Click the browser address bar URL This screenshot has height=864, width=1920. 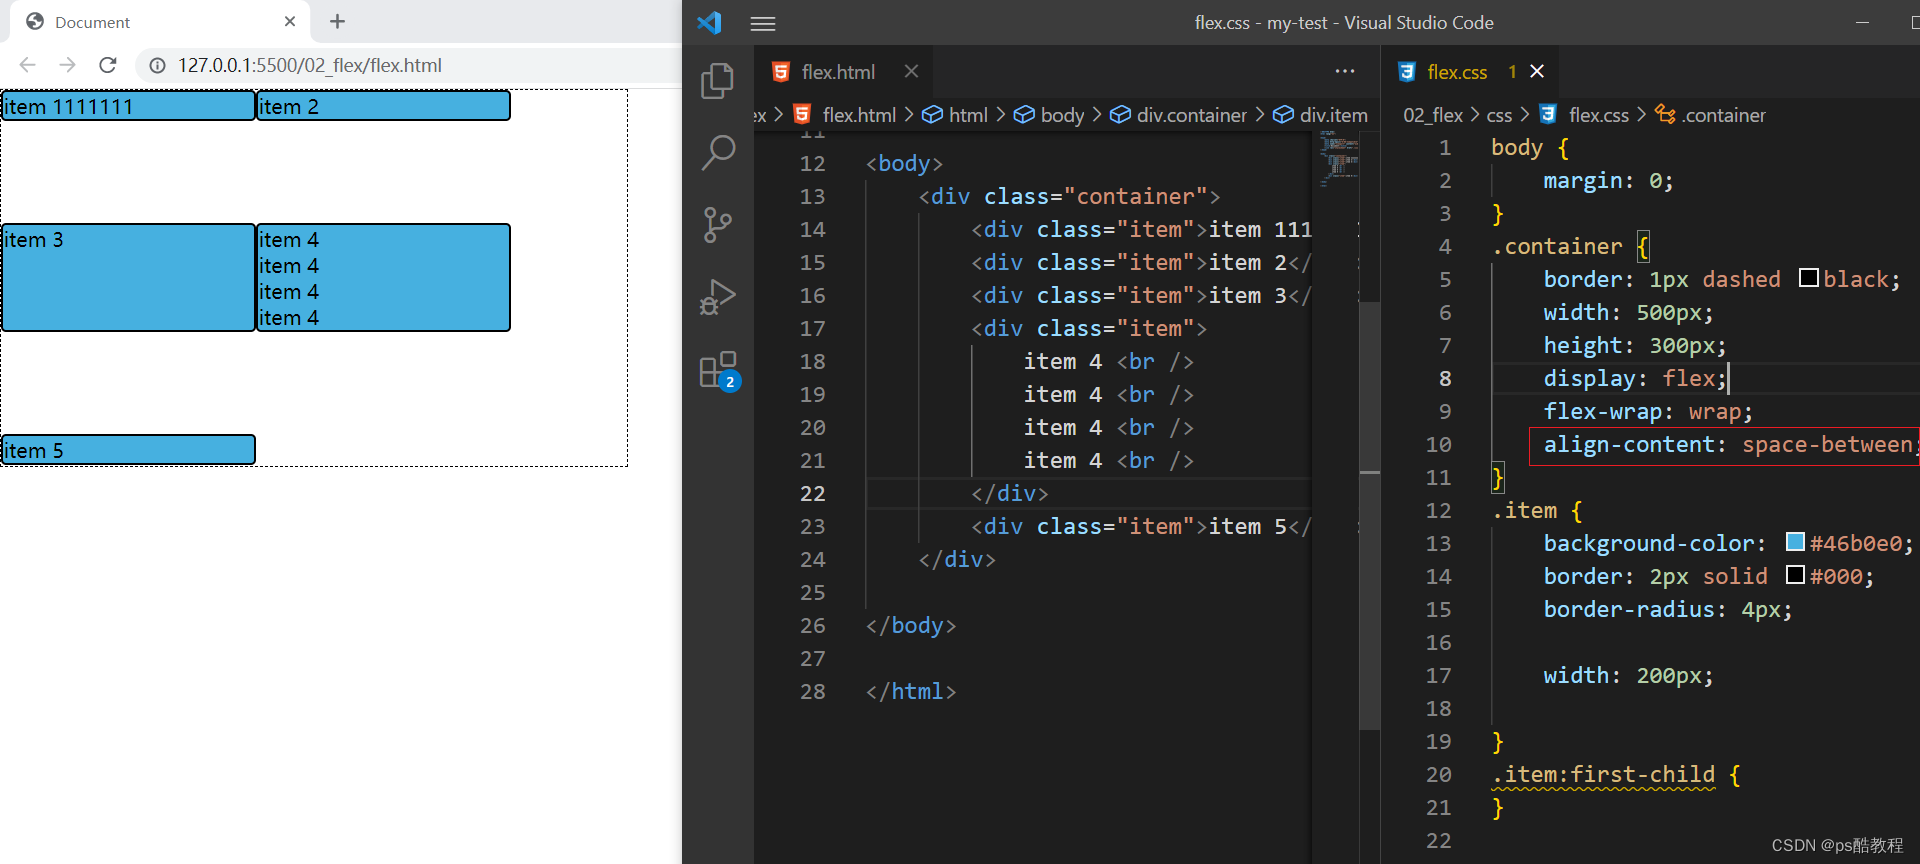click(310, 65)
